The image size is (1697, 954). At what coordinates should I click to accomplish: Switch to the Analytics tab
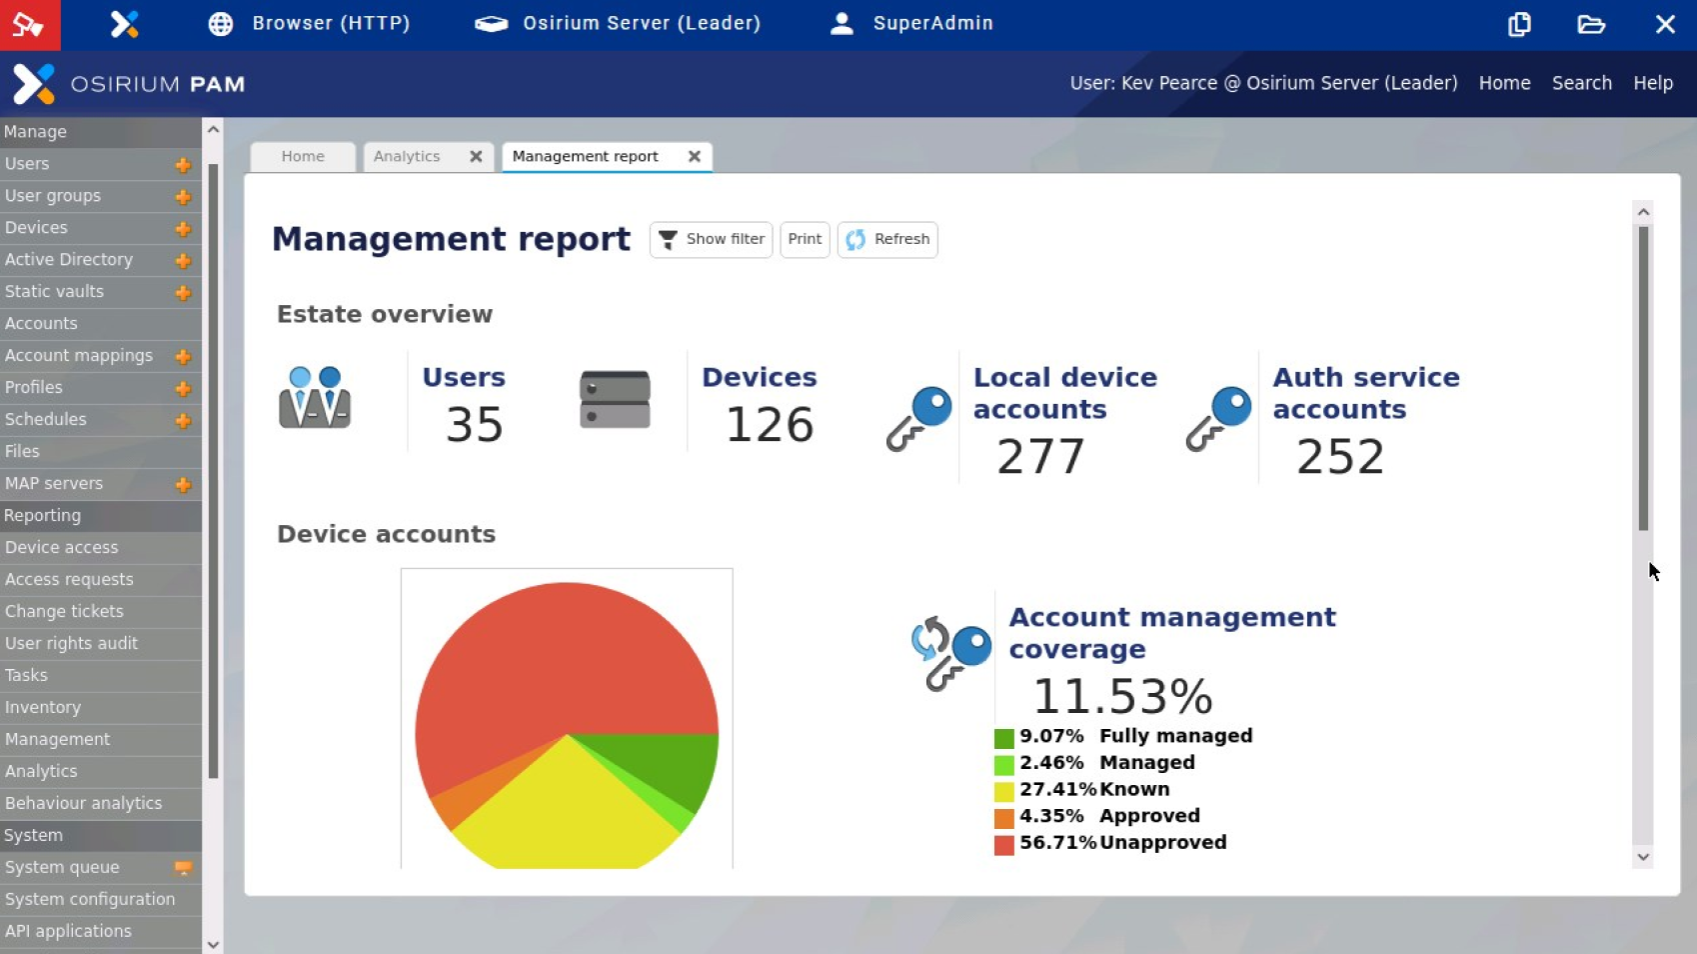click(x=407, y=157)
